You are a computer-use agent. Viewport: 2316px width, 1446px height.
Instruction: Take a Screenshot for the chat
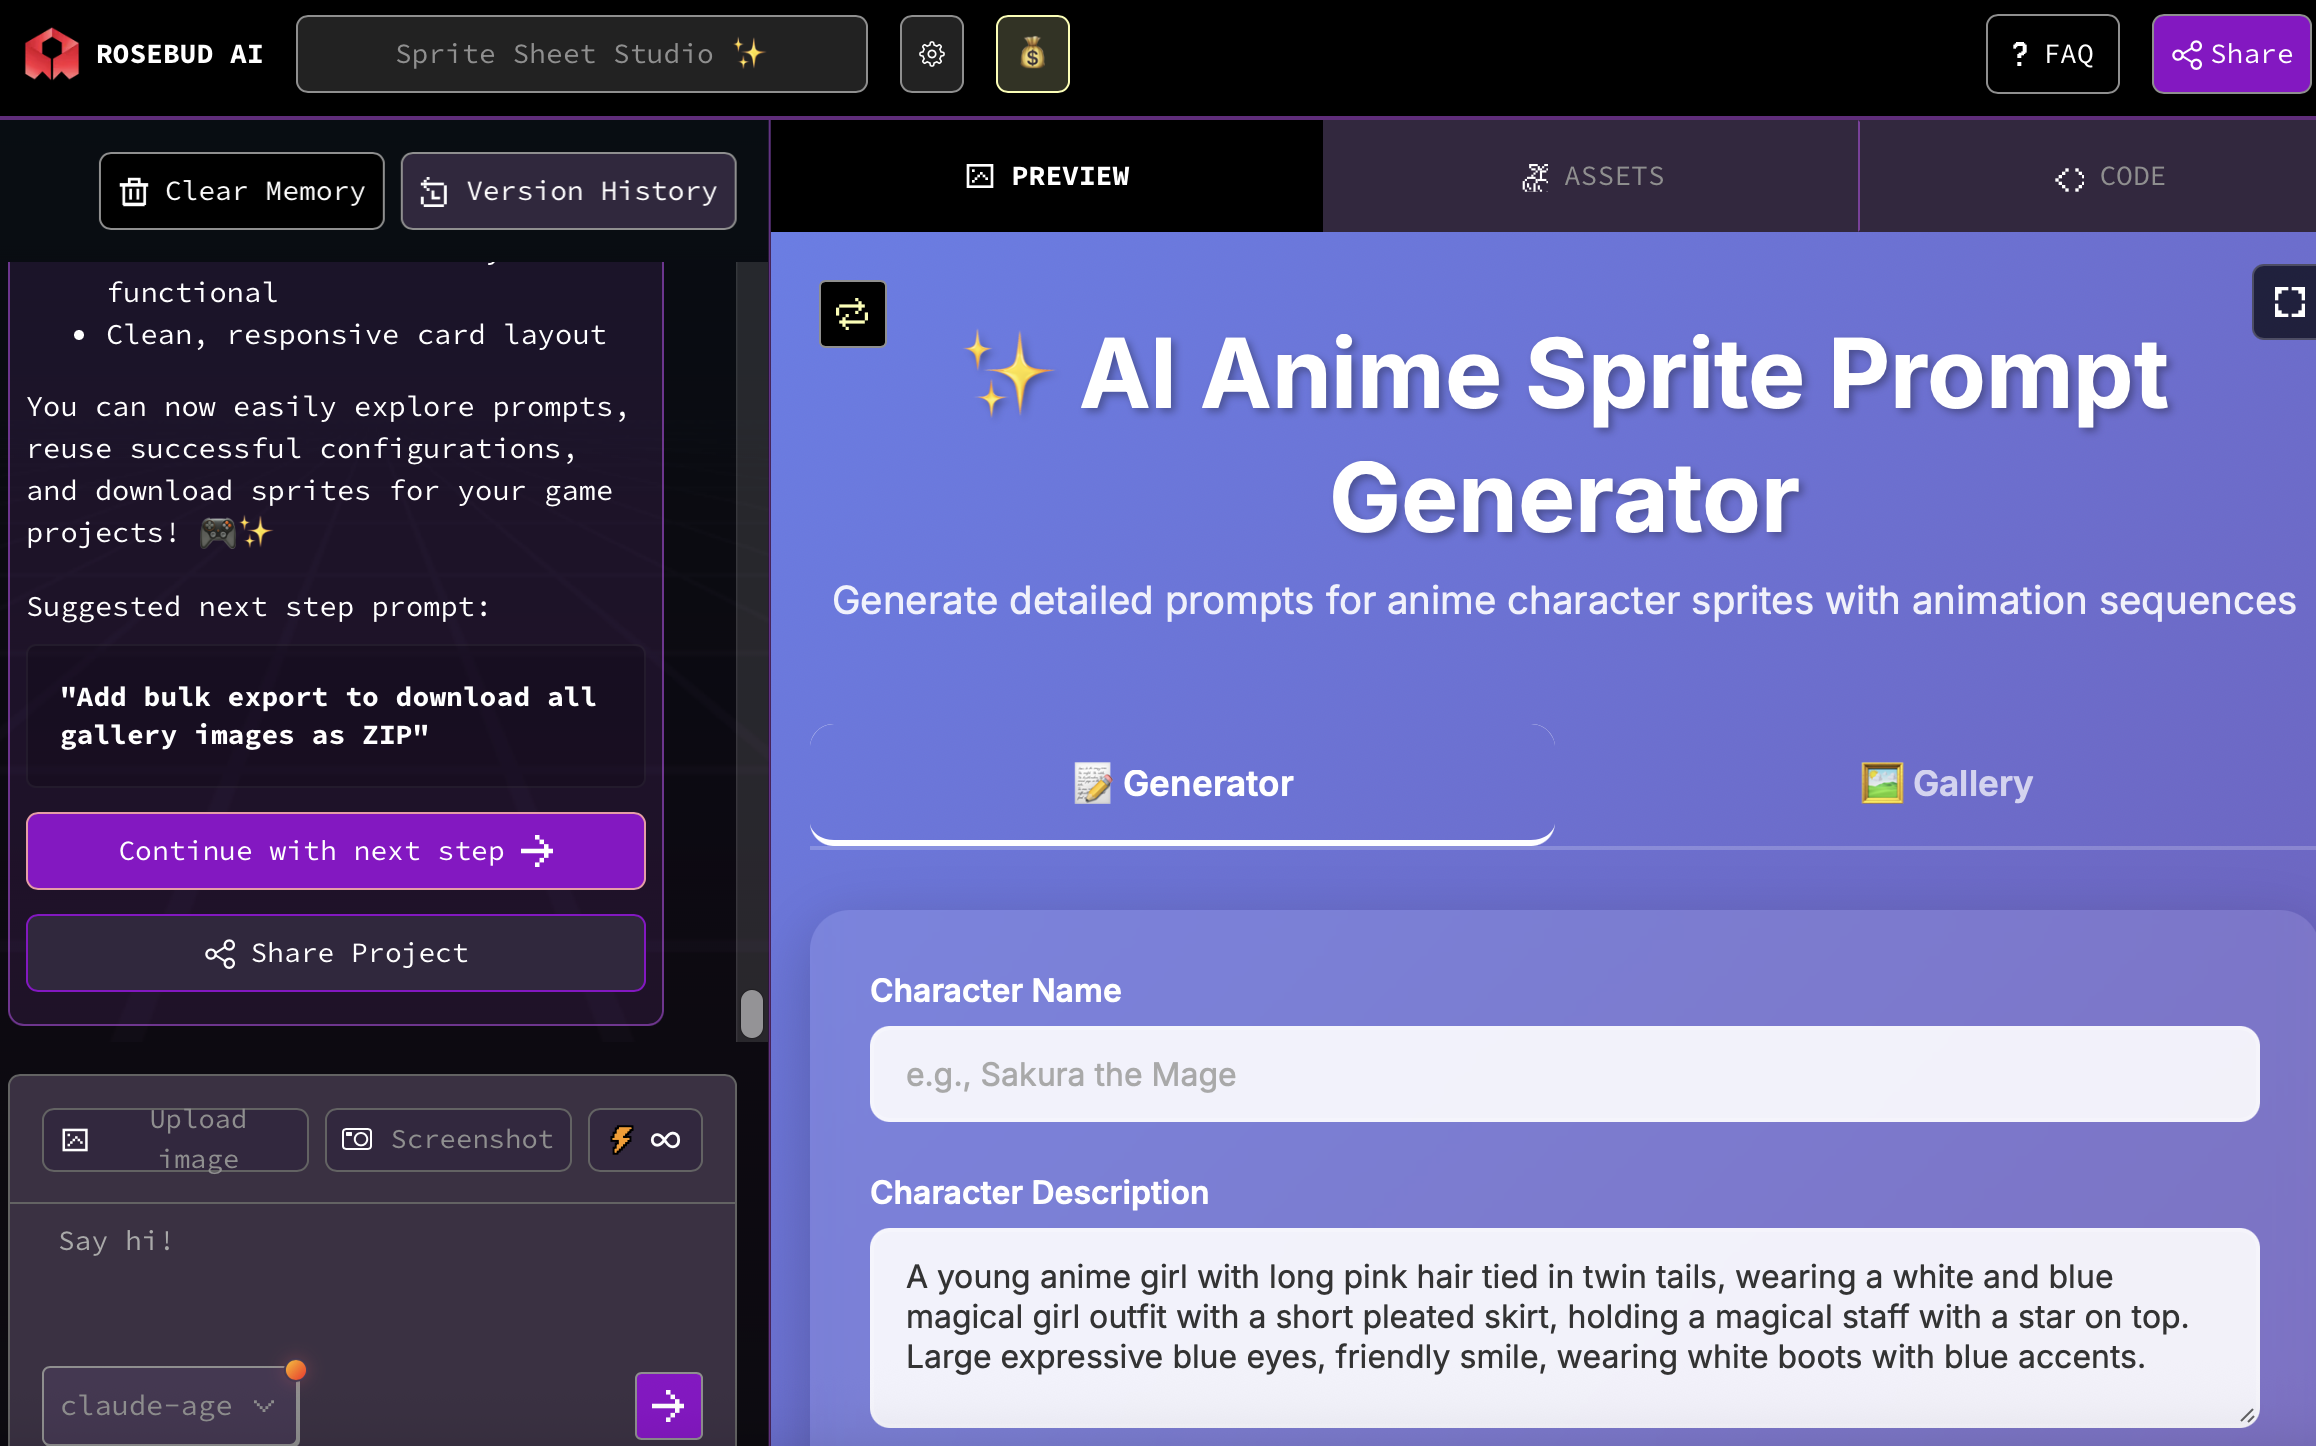[x=448, y=1139]
